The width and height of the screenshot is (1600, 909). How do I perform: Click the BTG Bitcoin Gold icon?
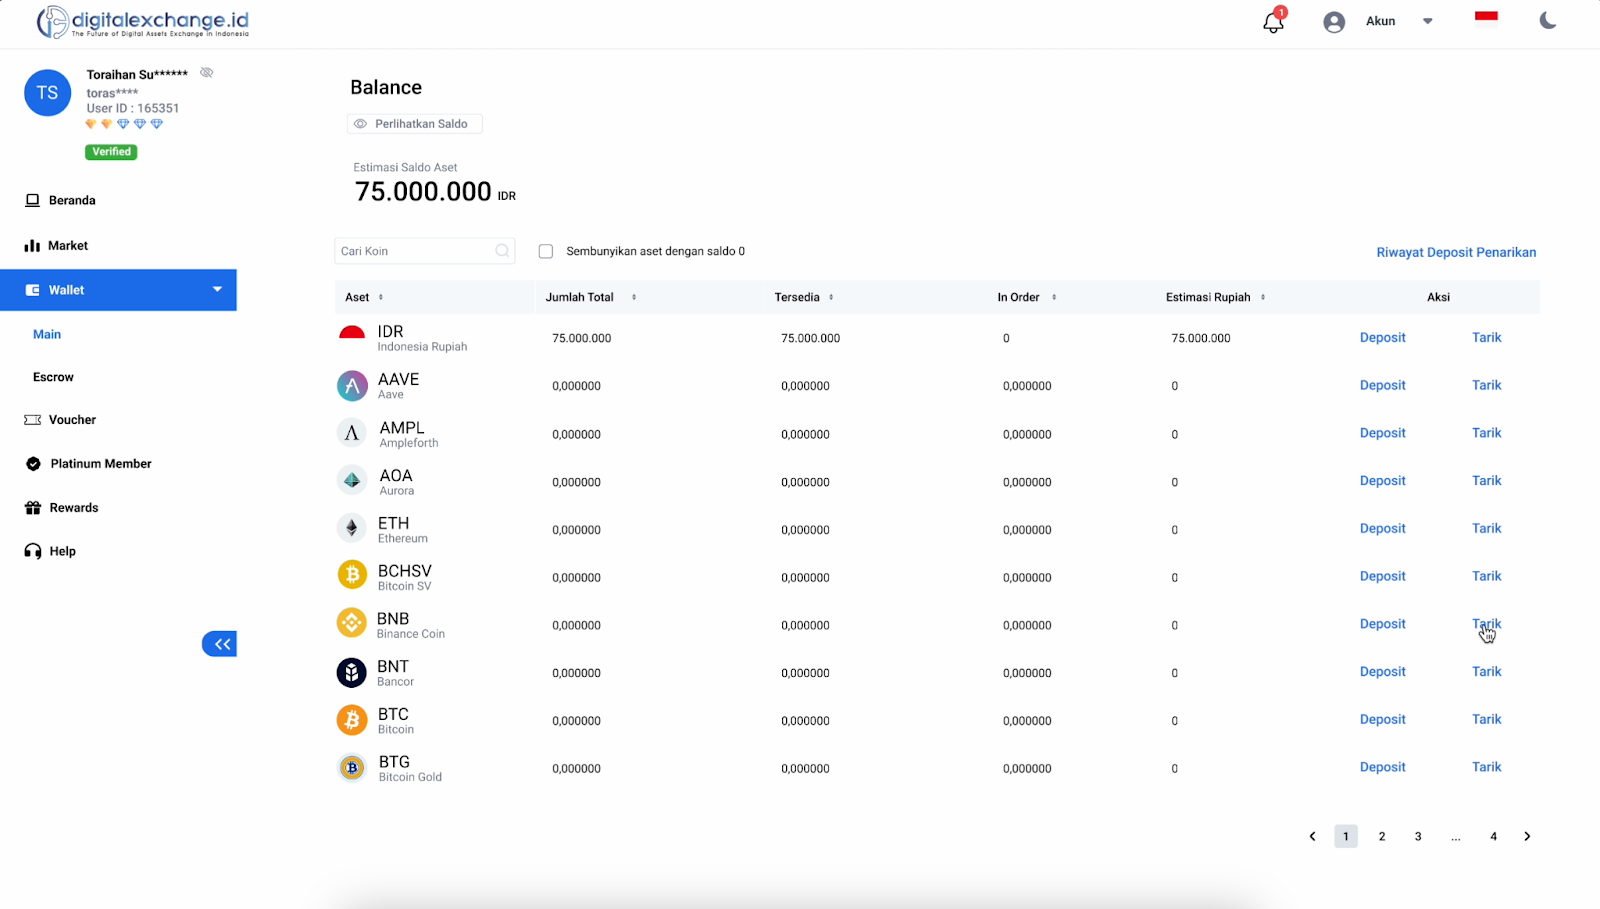352,768
